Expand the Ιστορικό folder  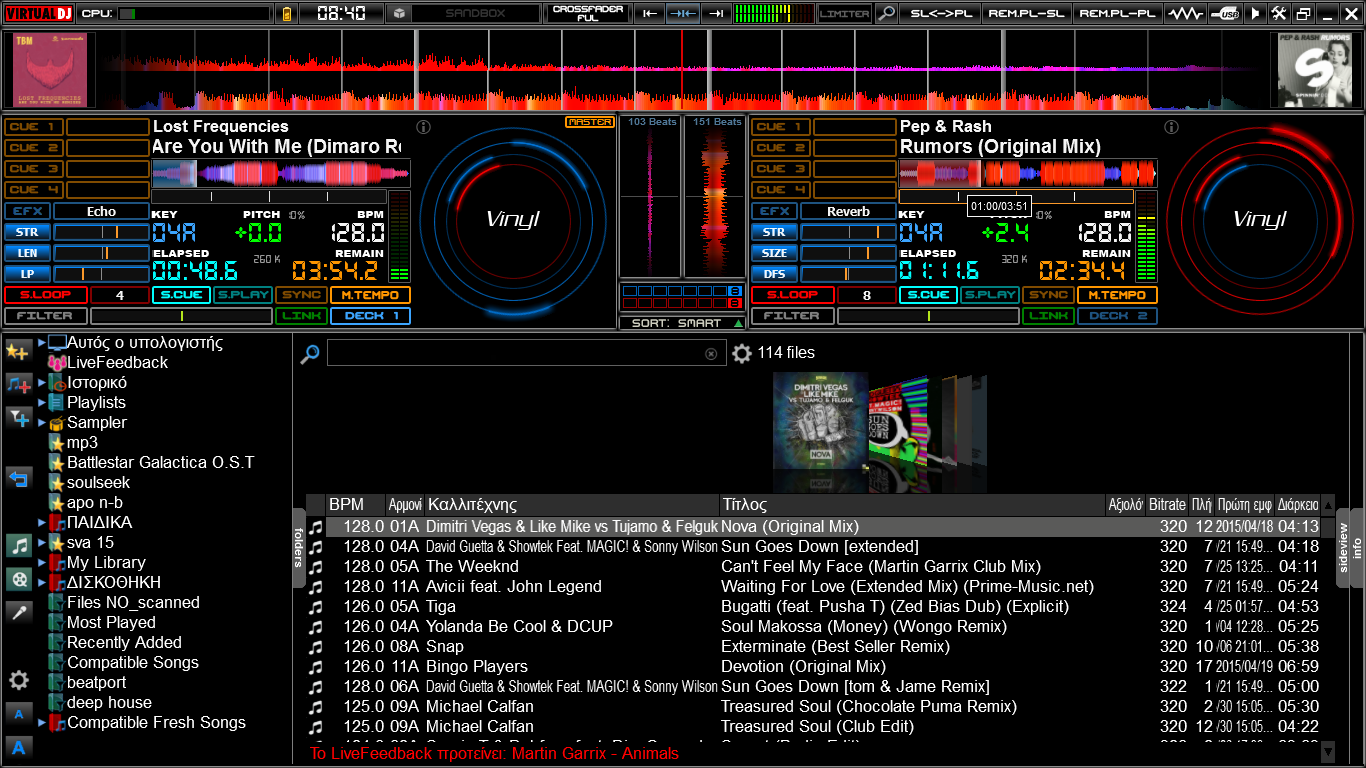[x=42, y=383]
